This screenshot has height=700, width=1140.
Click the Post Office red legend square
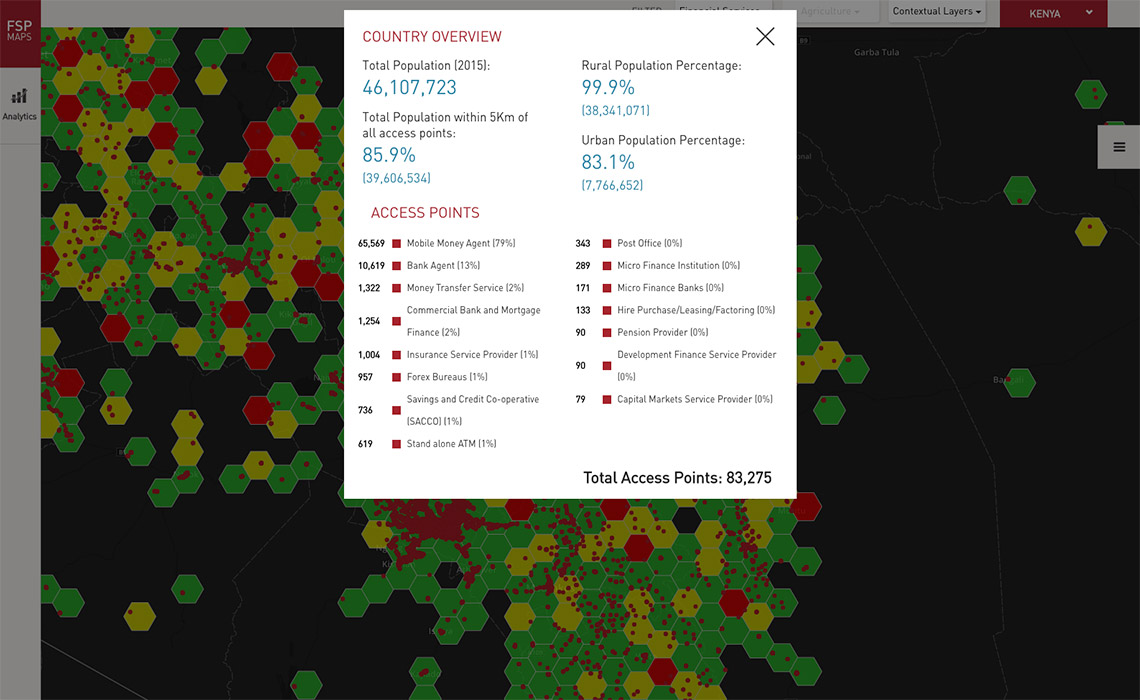pos(607,244)
